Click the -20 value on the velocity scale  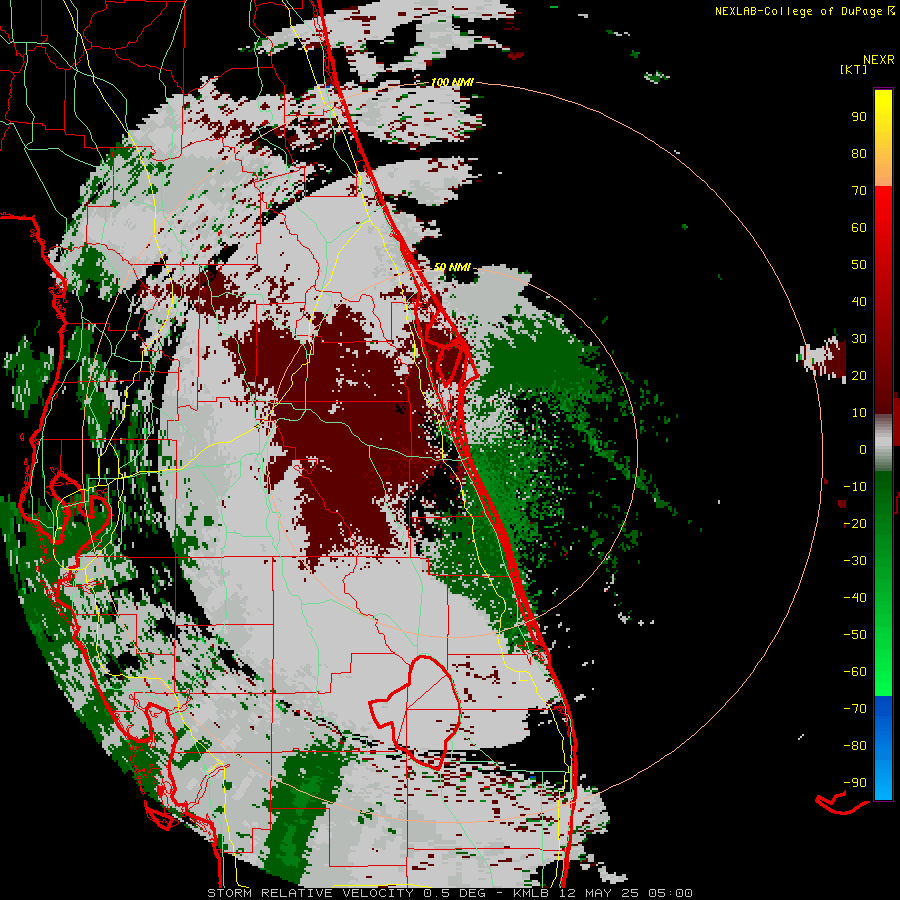coord(855,523)
